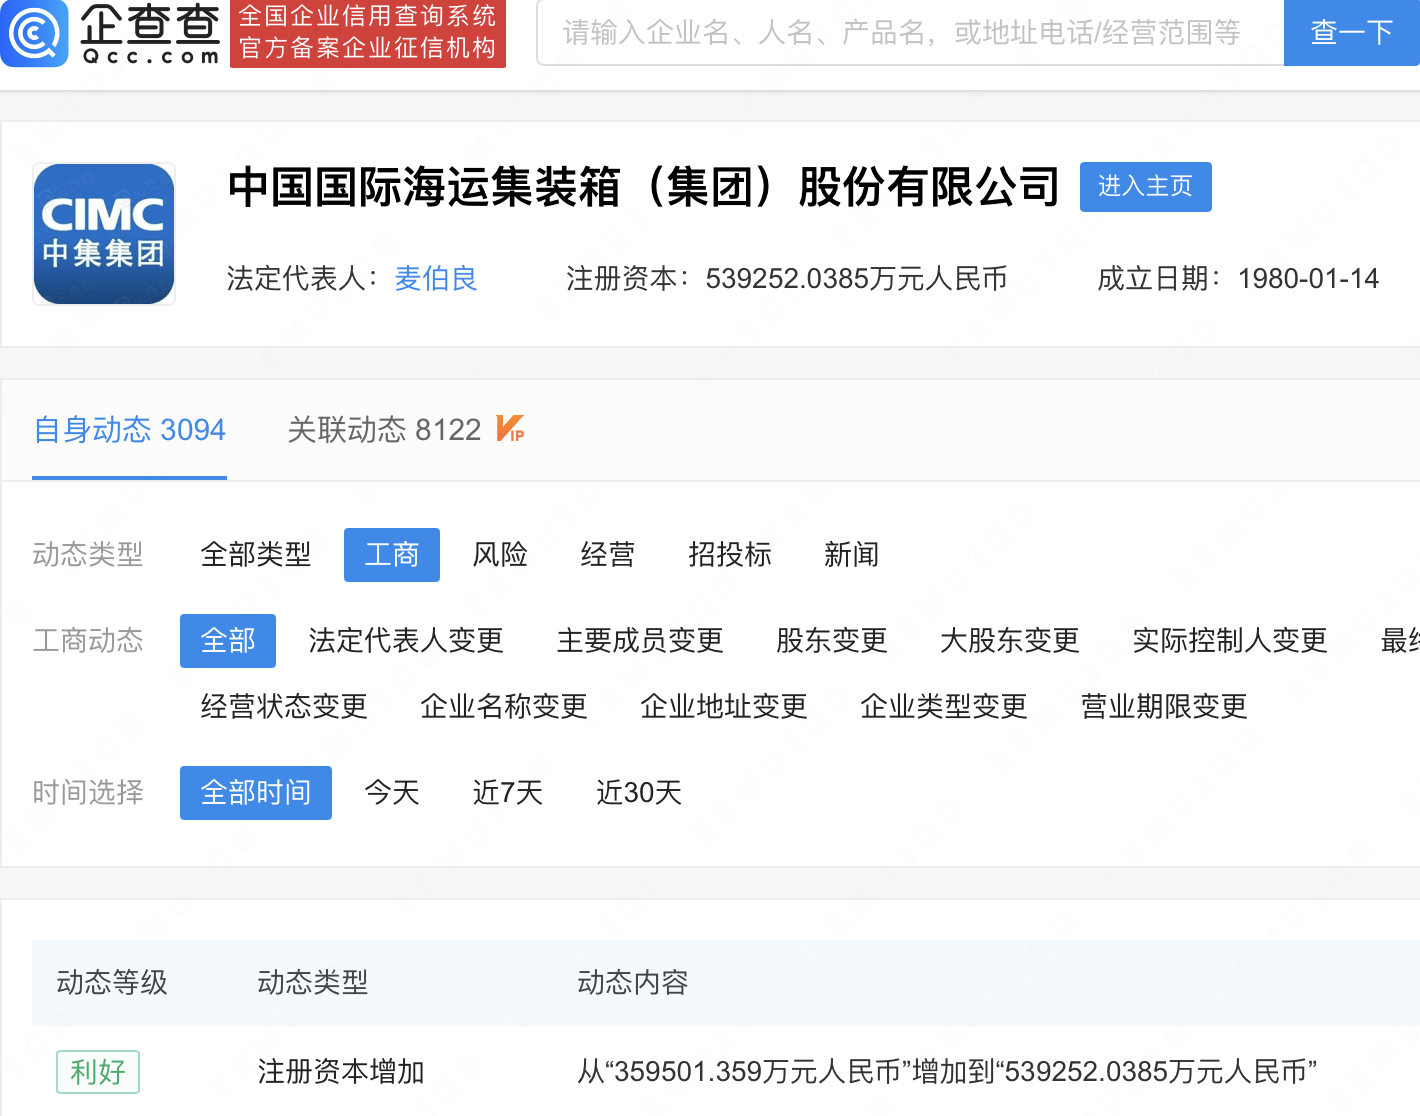
Task: Click establishment date 1980-01-14
Action: click(1308, 278)
